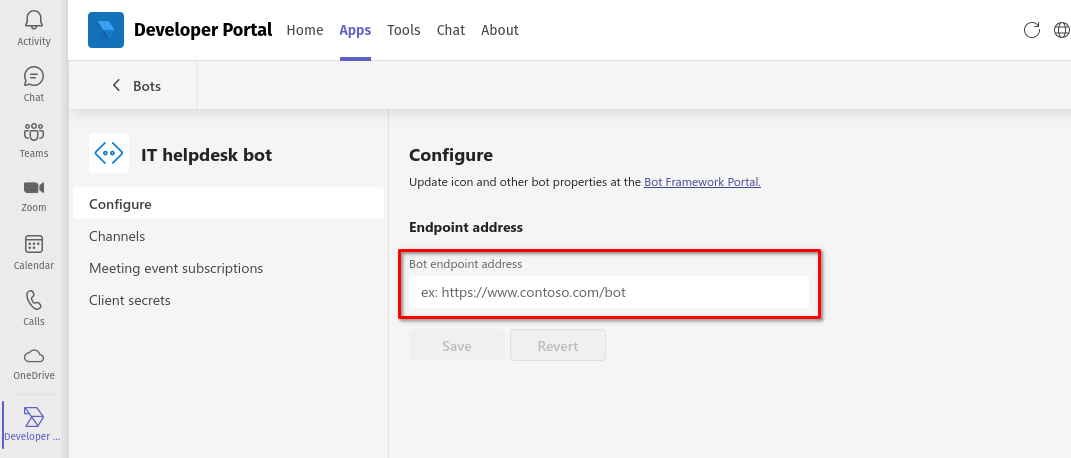Open the Calendar sidebar icon
Viewport: 1071px width, 458px height.
click(x=33, y=244)
